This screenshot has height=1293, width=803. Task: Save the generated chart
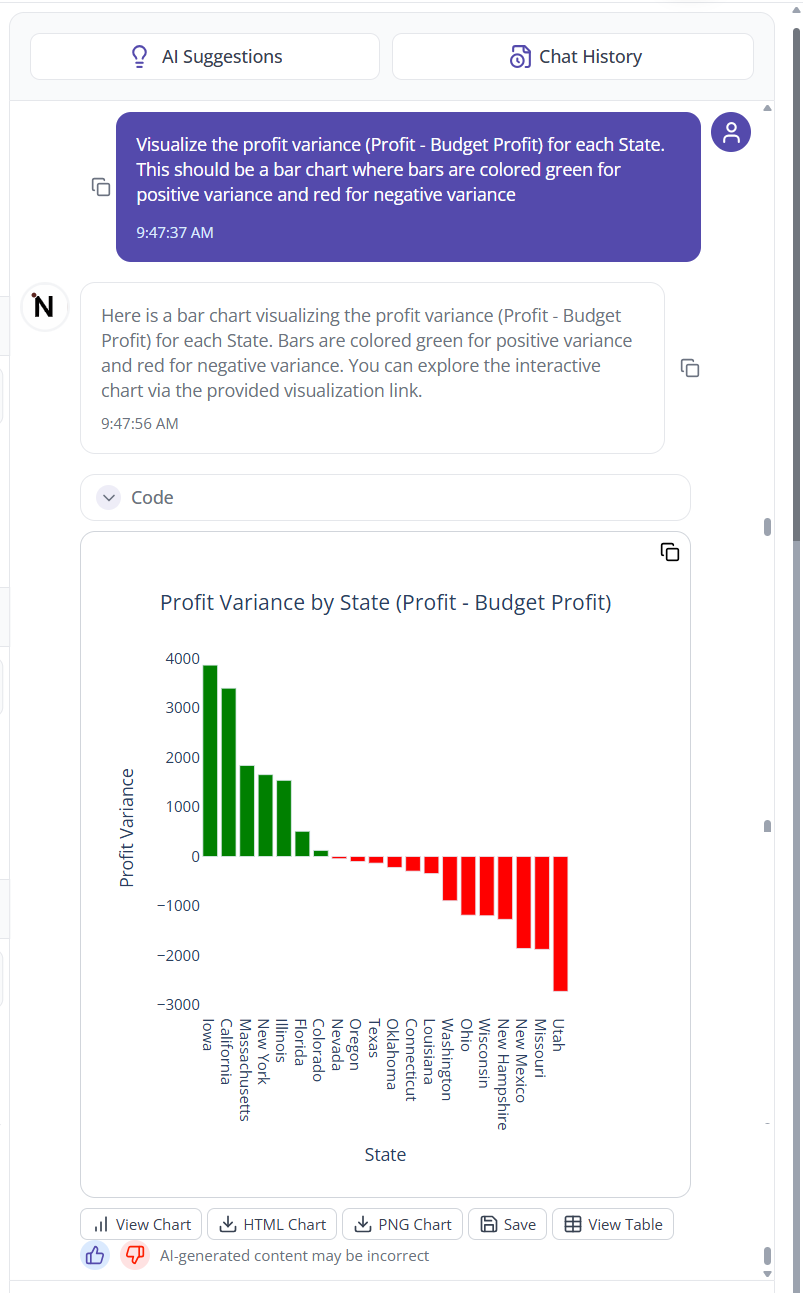click(507, 1224)
